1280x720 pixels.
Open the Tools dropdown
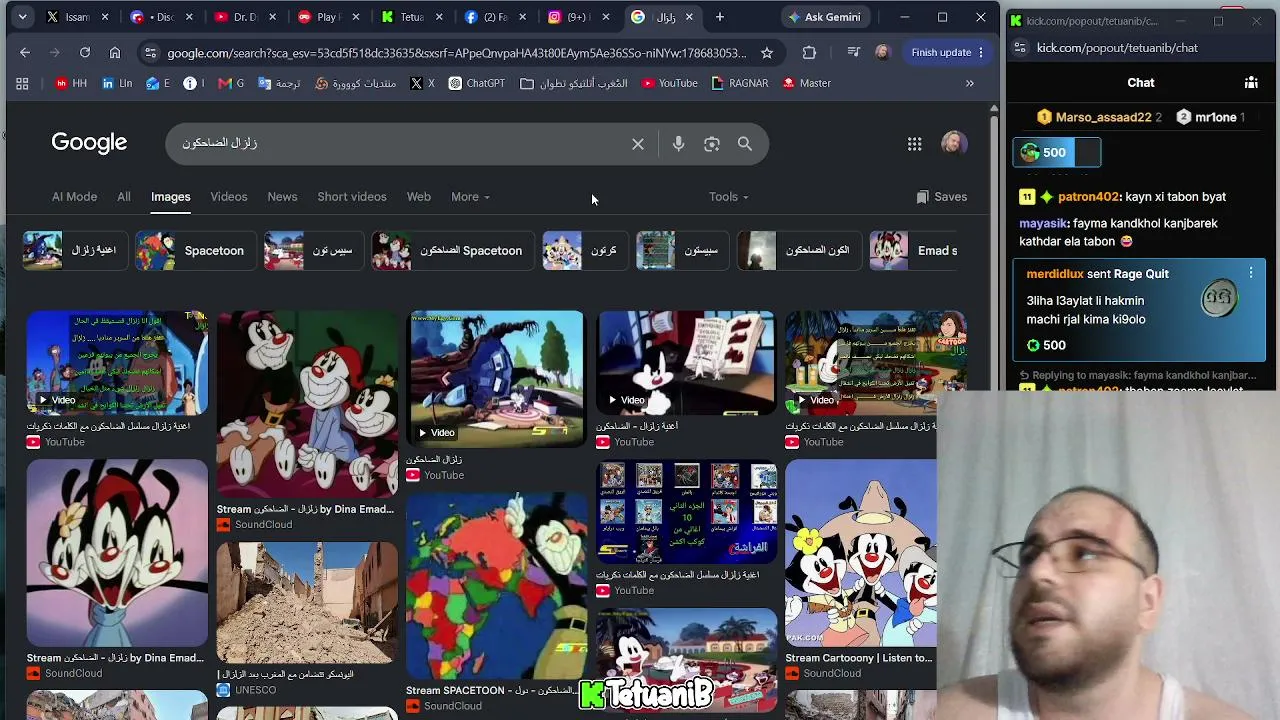[x=728, y=197]
